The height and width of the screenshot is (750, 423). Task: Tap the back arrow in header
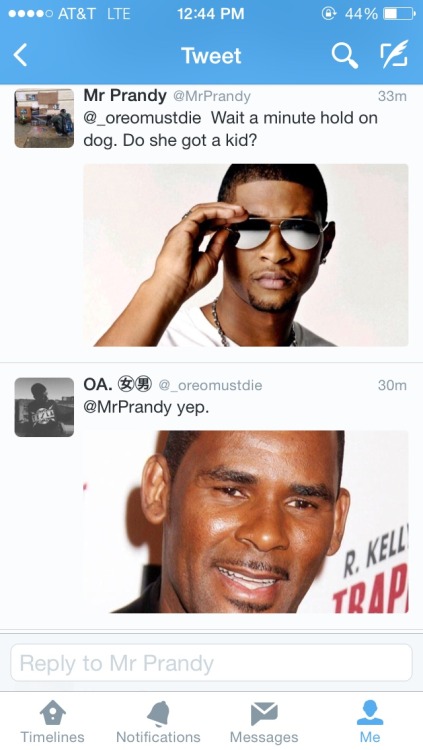point(20,55)
